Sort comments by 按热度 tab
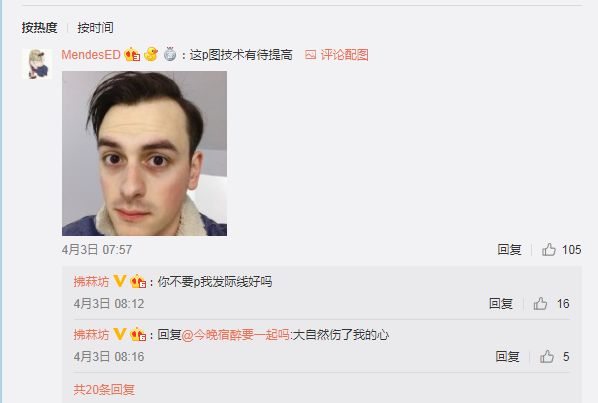Image resolution: width=598 pixels, height=403 pixels. [39, 28]
